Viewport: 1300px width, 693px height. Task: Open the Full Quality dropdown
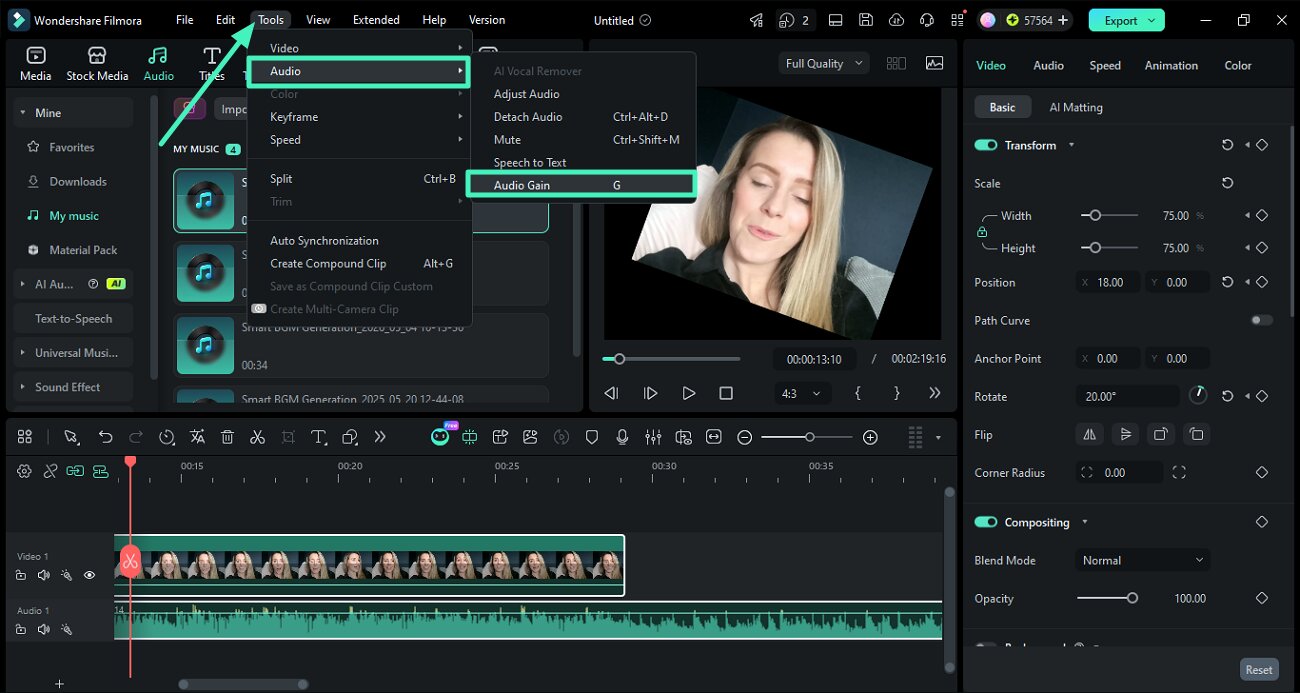(x=825, y=63)
